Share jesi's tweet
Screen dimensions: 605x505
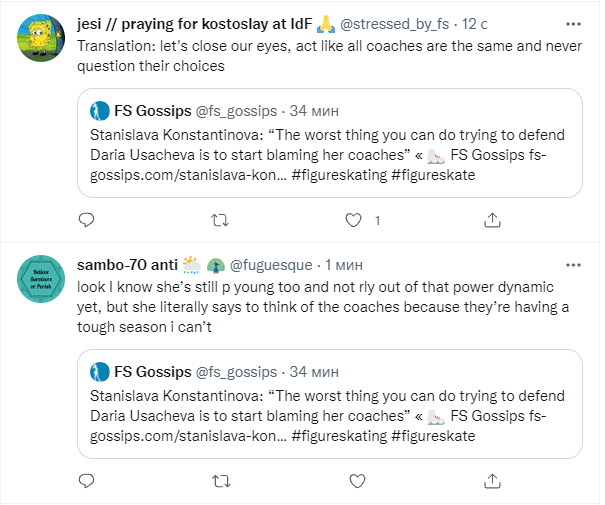pyautogui.click(x=491, y=219)
